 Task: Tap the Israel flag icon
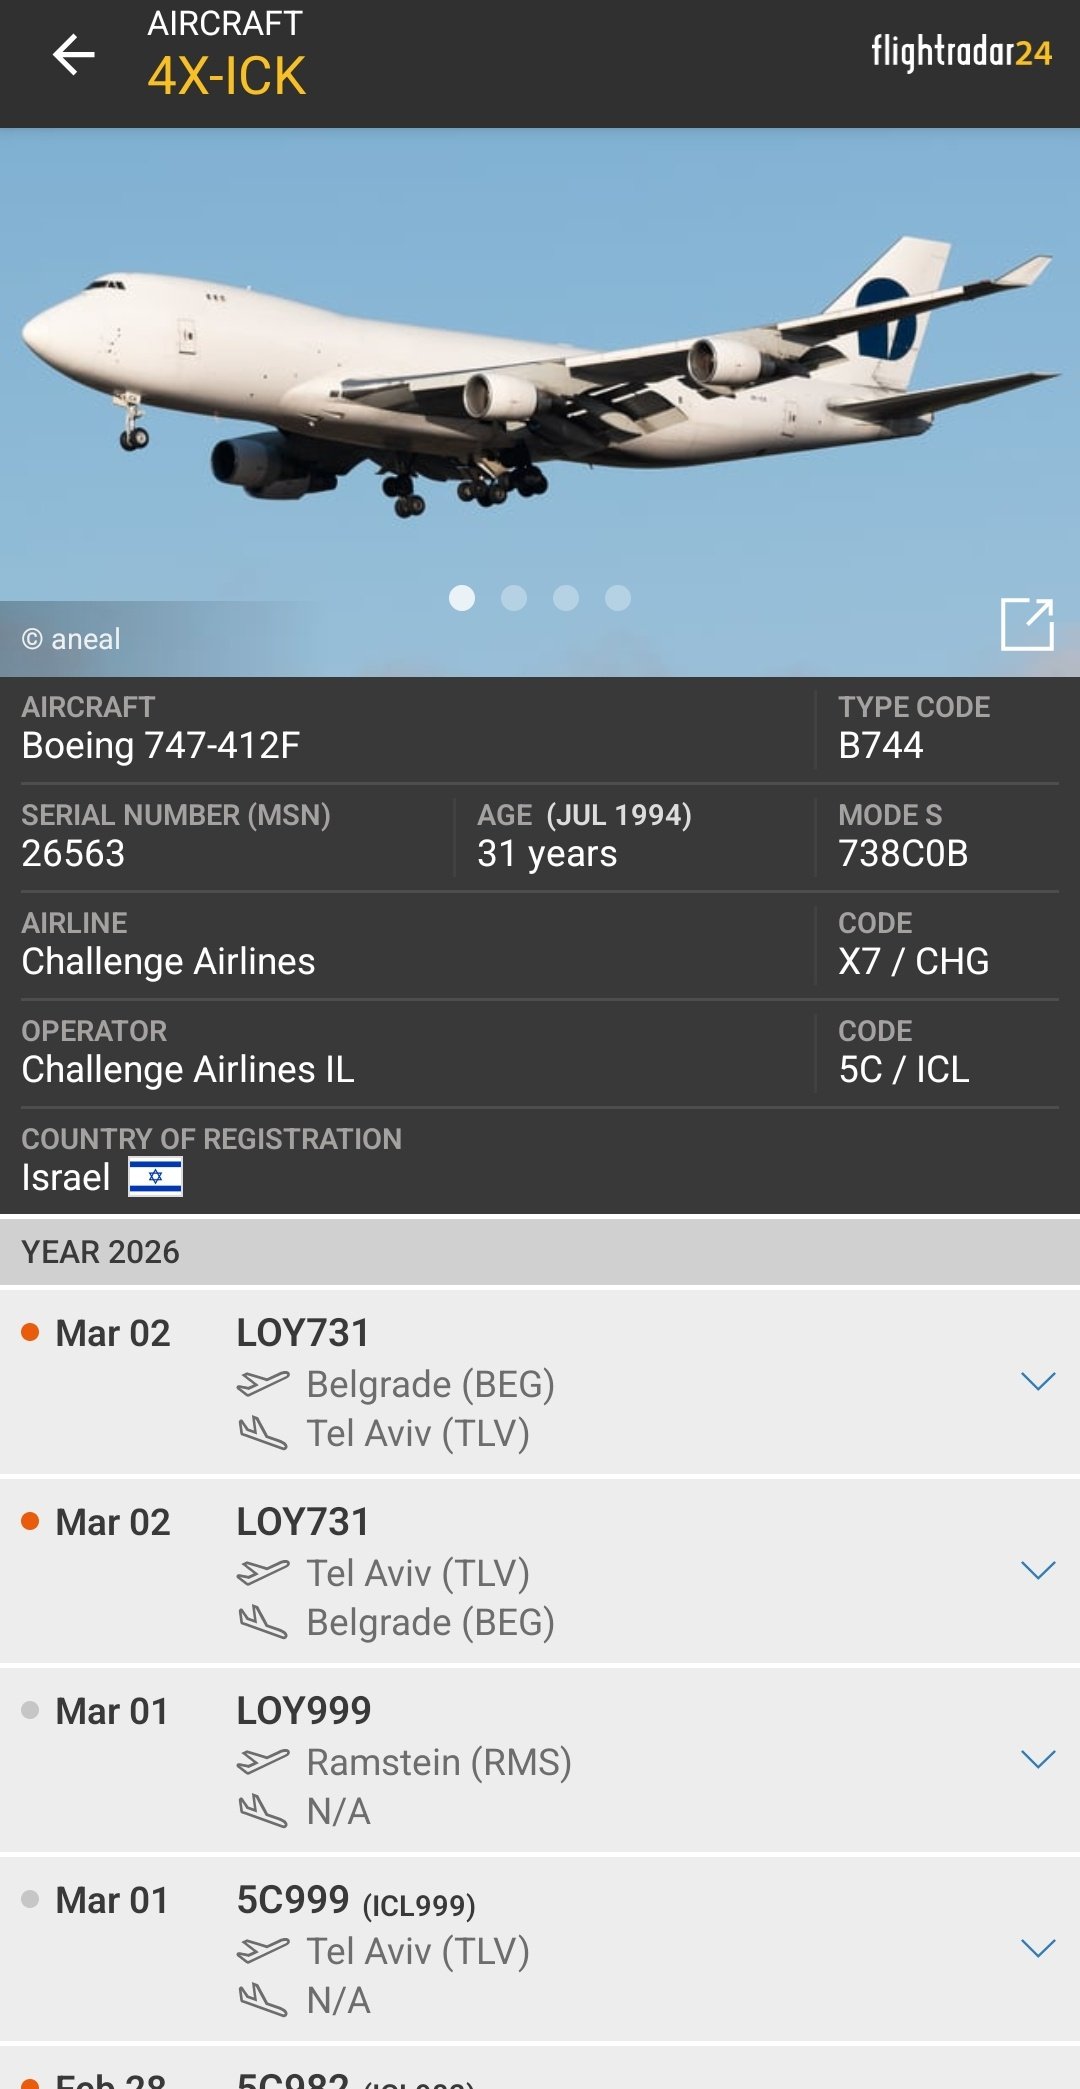pos(155,1177)
